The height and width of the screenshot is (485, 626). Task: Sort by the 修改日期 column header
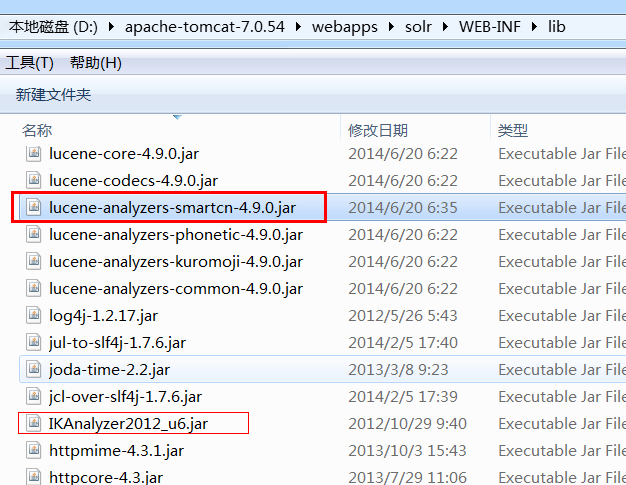(x=378, y=131)
